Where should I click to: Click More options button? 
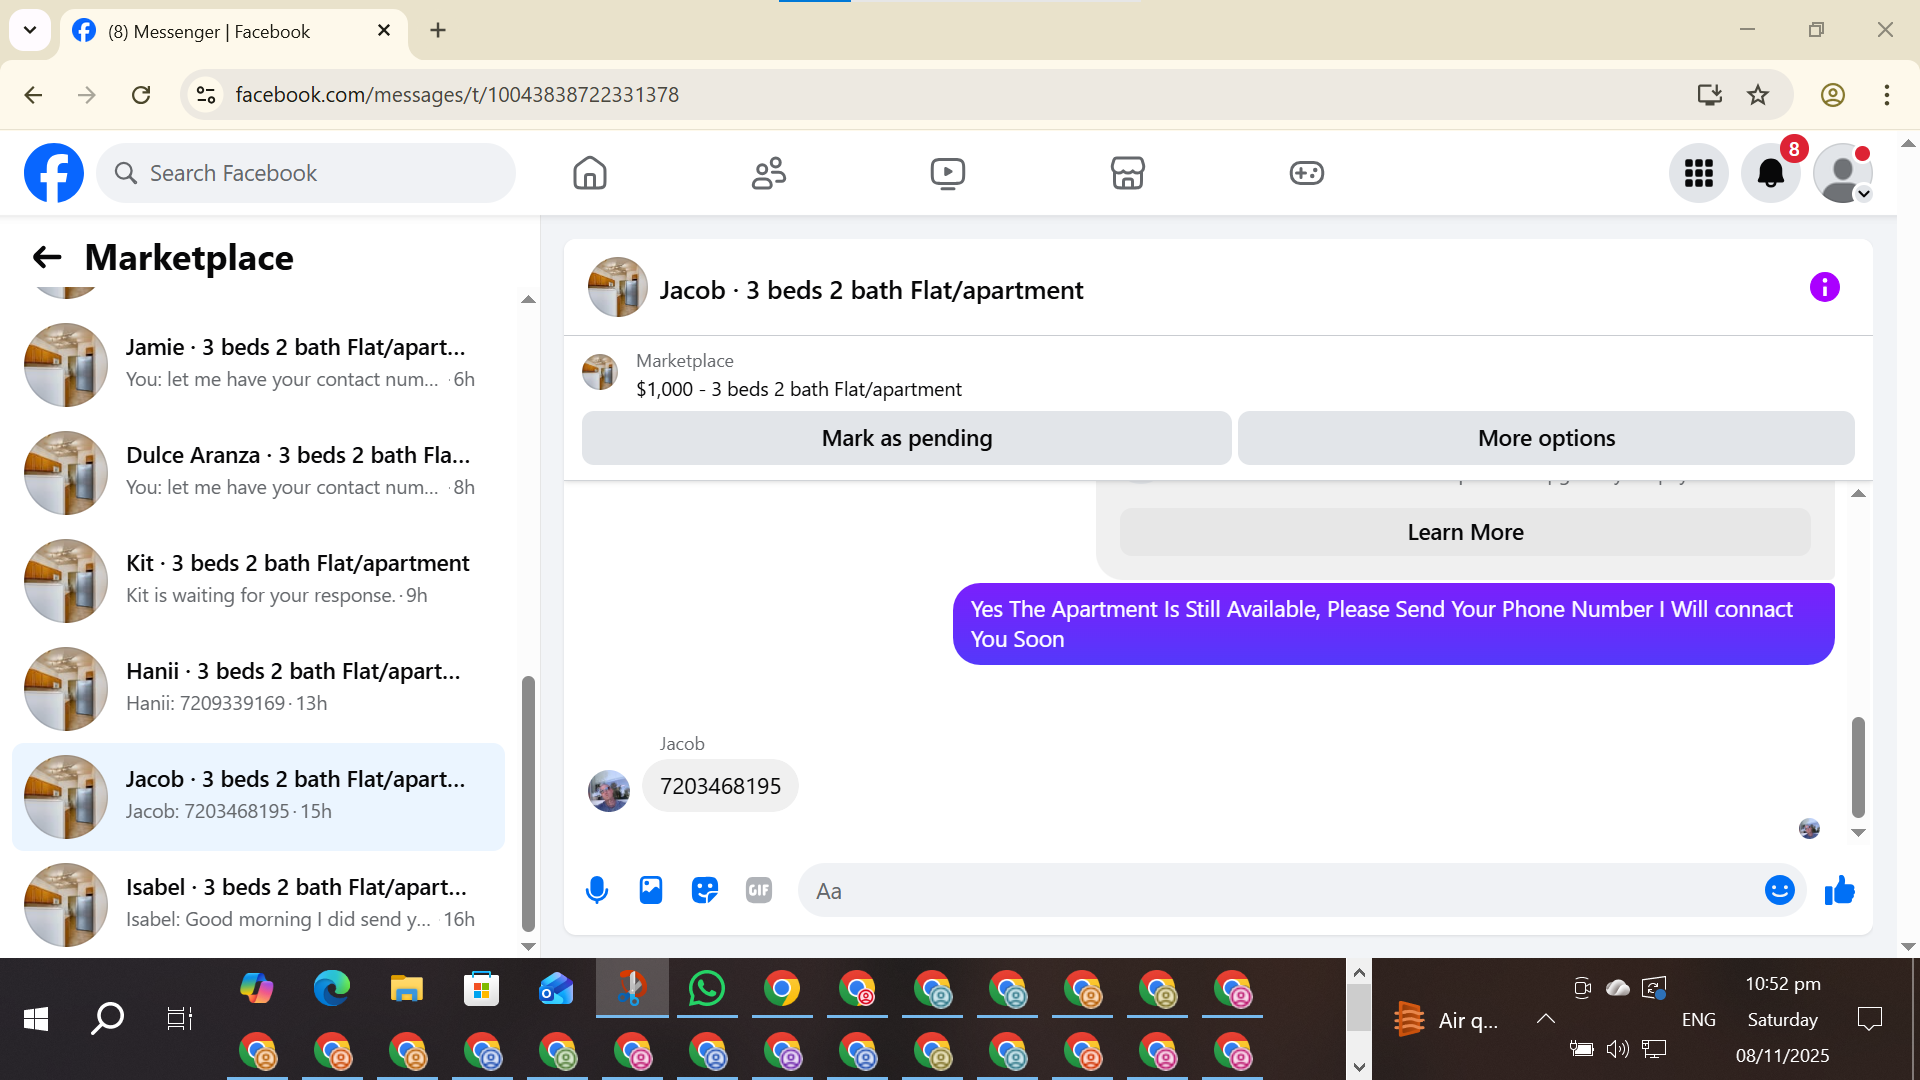click(x=1546, y=438)
